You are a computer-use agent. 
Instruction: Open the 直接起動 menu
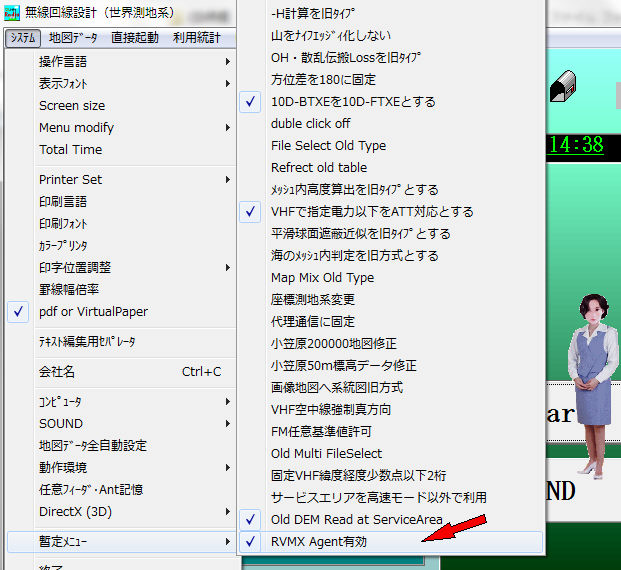coord(134,38)
